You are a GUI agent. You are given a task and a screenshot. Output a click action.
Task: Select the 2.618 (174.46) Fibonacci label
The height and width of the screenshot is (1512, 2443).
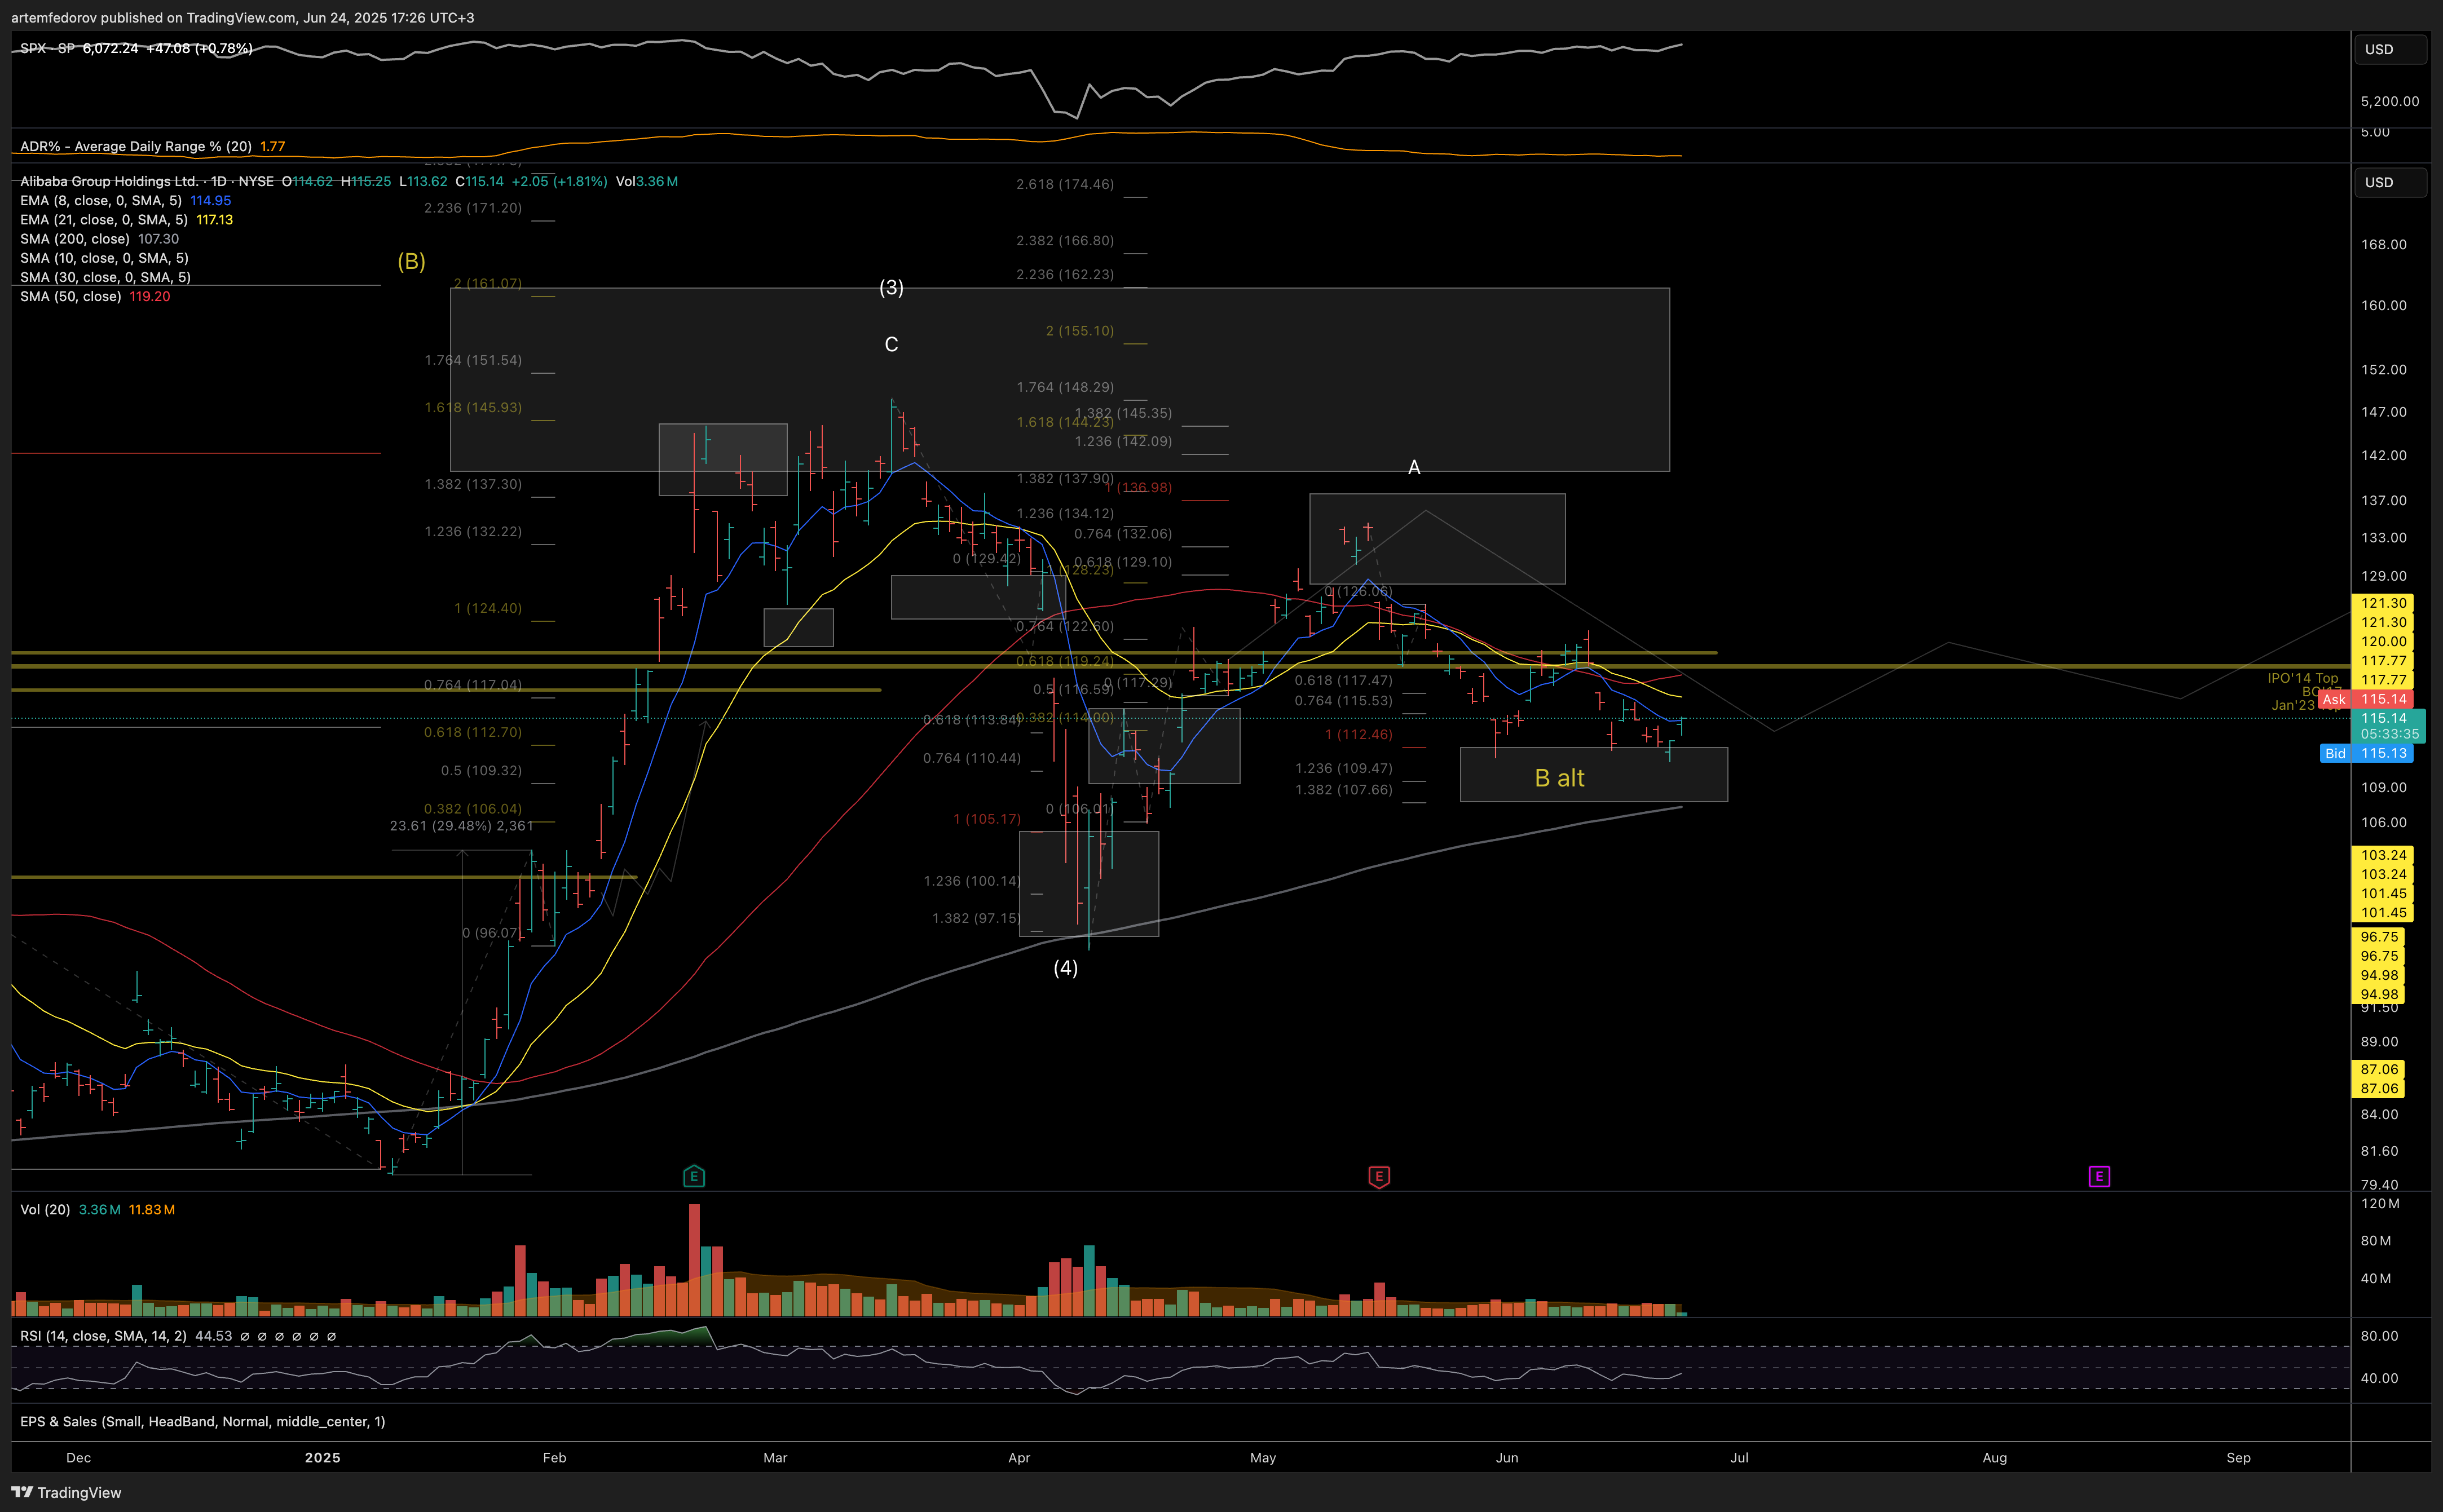coord(1065,184)
